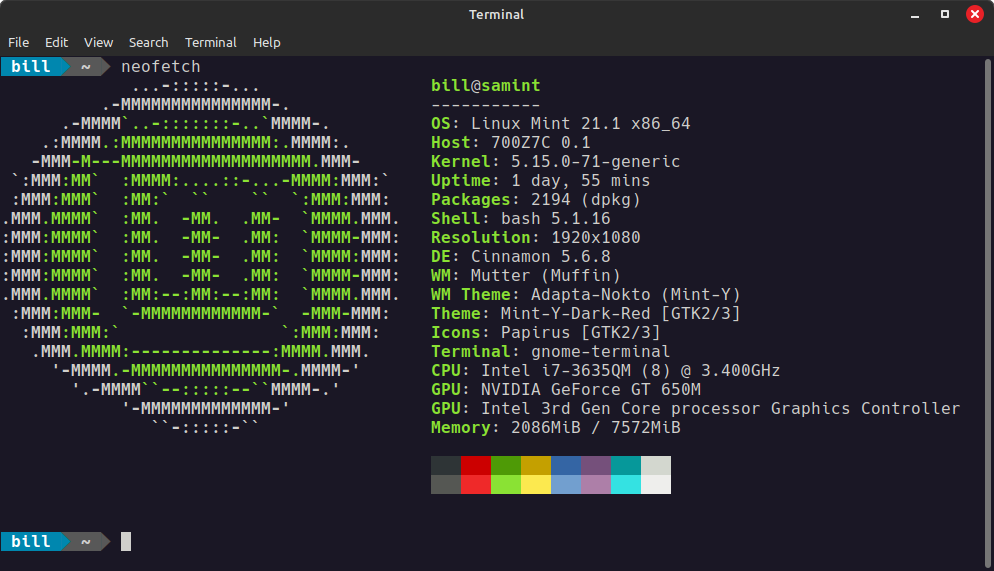The image size is (994, 571).
Task: Click the Packages value '2194 (dpkg)'
Action: [586, 200]
